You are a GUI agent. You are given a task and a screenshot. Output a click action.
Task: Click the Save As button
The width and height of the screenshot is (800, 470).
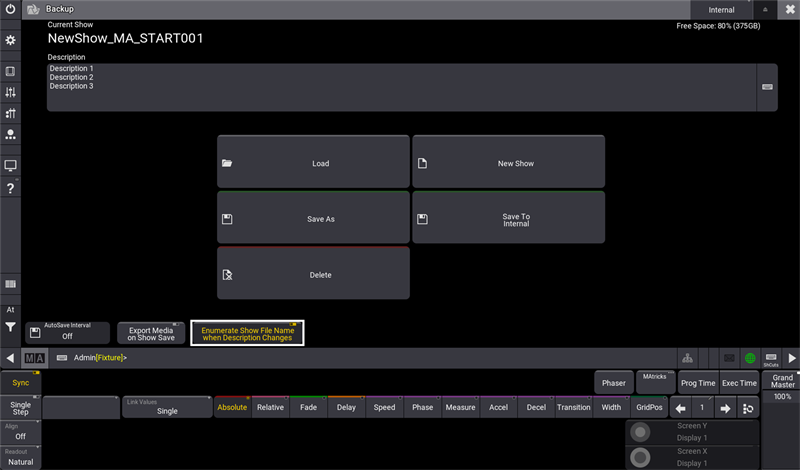tap(313, 218)
